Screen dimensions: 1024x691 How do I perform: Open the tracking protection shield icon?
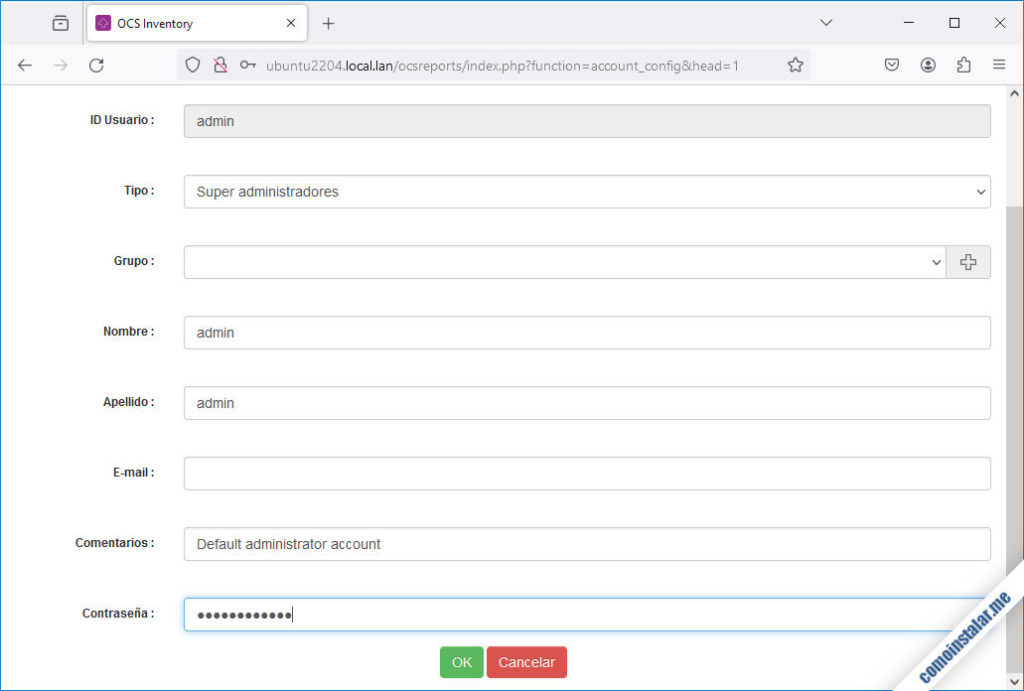click(x=192, y=65)
